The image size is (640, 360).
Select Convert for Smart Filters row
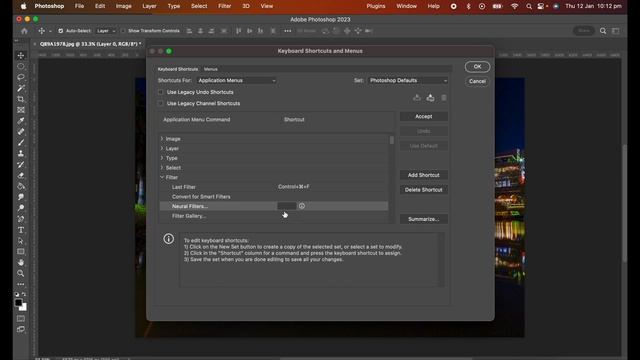(x=273, y=197)
